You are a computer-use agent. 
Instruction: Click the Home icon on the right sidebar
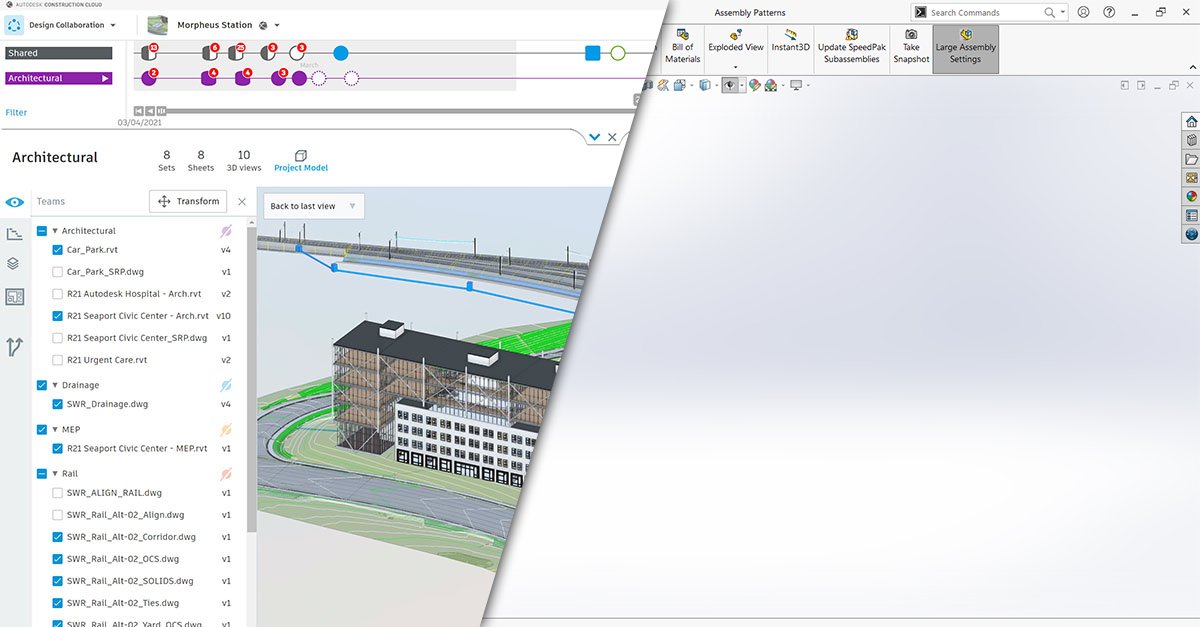tap(1190, 120)
